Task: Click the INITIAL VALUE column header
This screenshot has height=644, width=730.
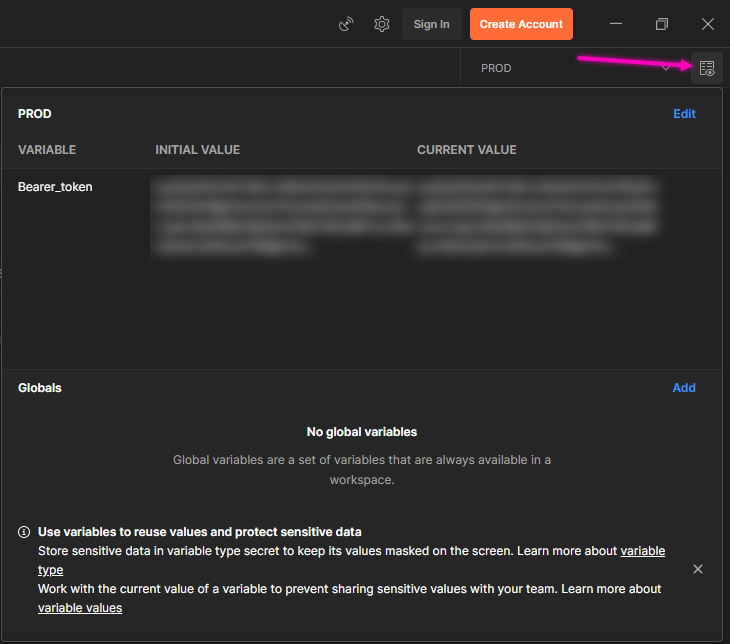Action: (x=197, y=150)
